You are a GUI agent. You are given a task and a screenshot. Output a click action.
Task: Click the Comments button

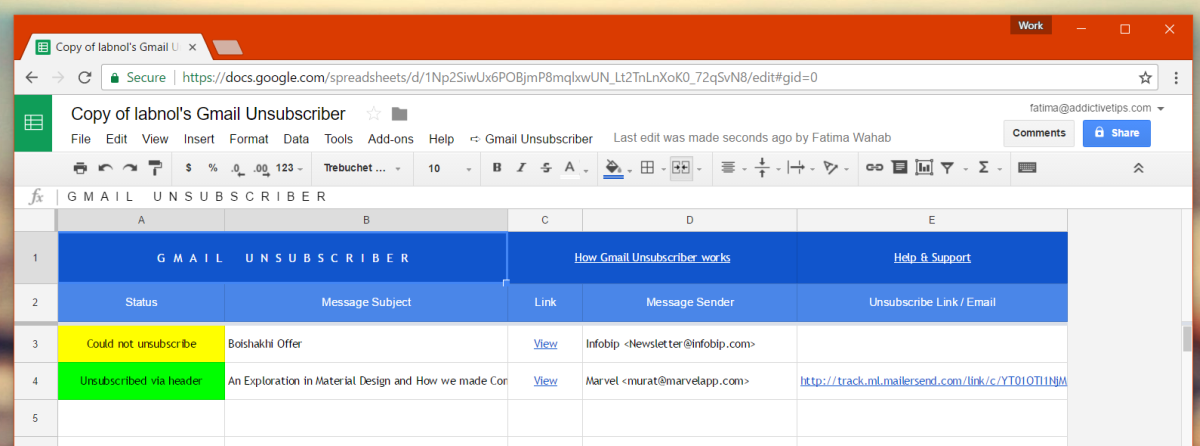pos(1039,133)
